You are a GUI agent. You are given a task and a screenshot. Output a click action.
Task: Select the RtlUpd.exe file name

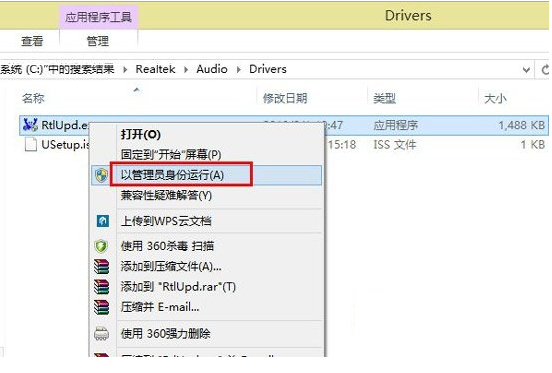pos(65,125)
